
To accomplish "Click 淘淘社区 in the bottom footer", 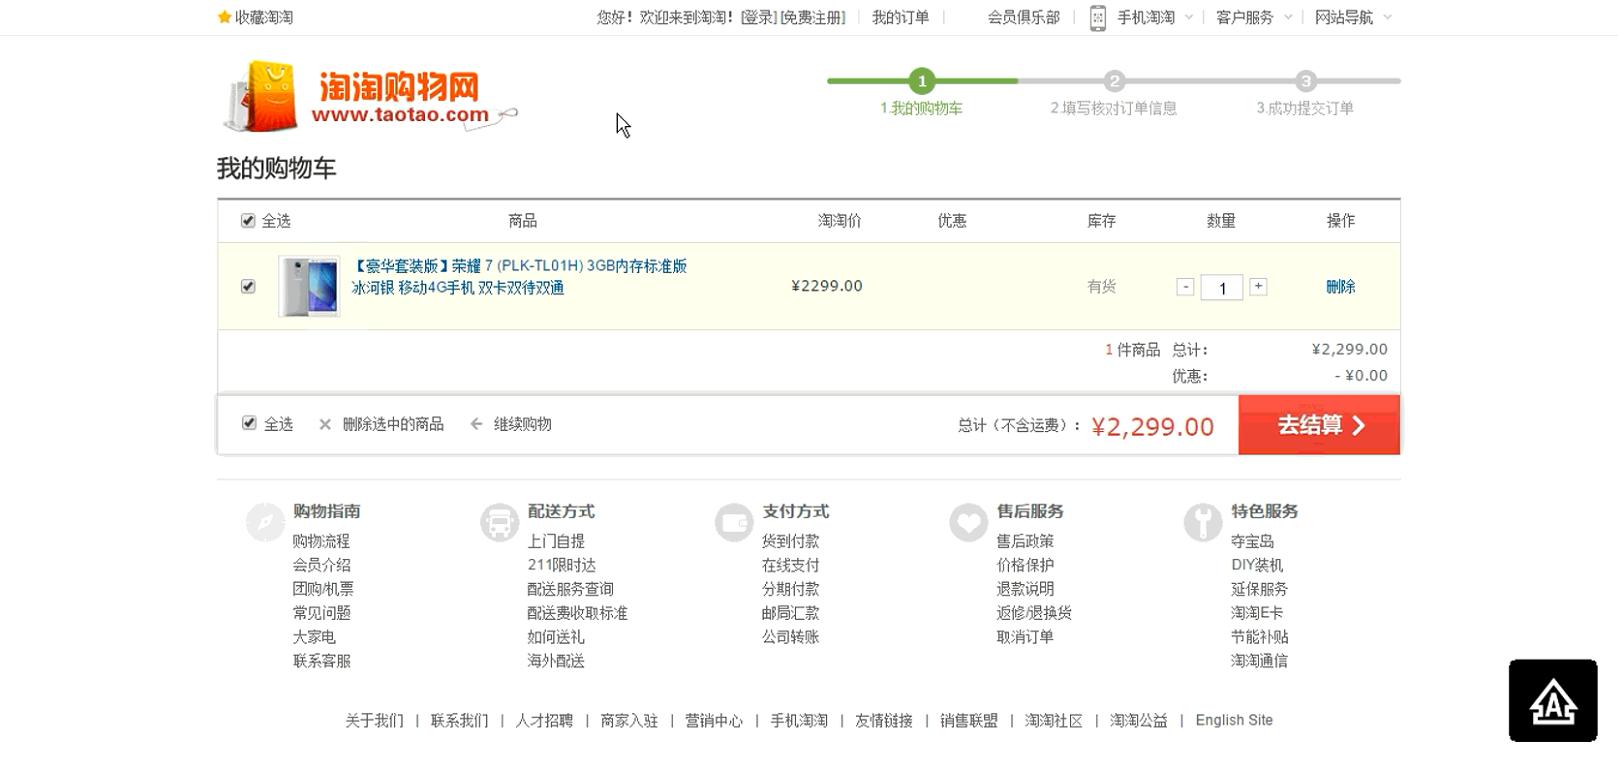I will click(1054, 721).
